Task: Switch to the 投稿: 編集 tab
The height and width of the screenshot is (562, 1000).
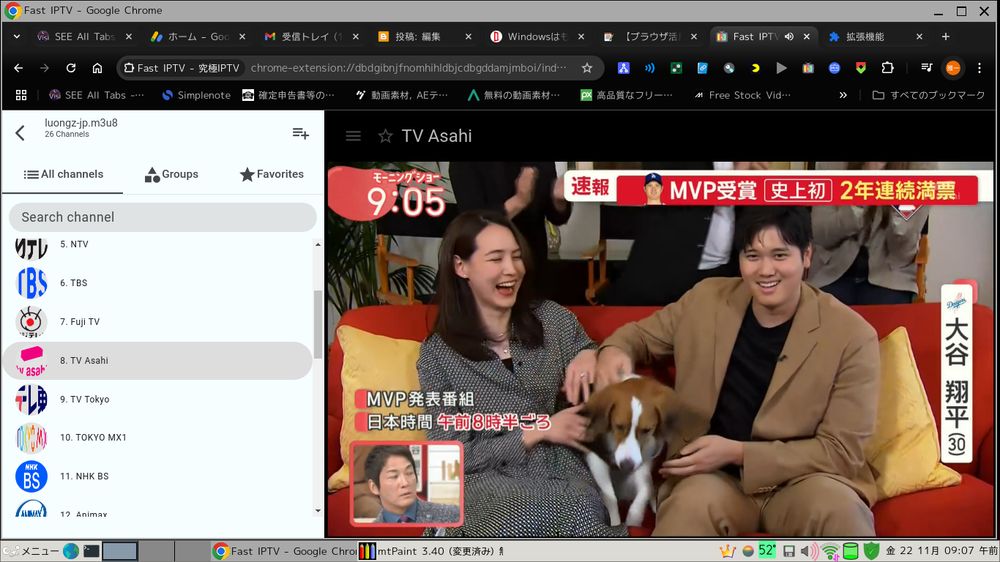Action: coord(423,36)
